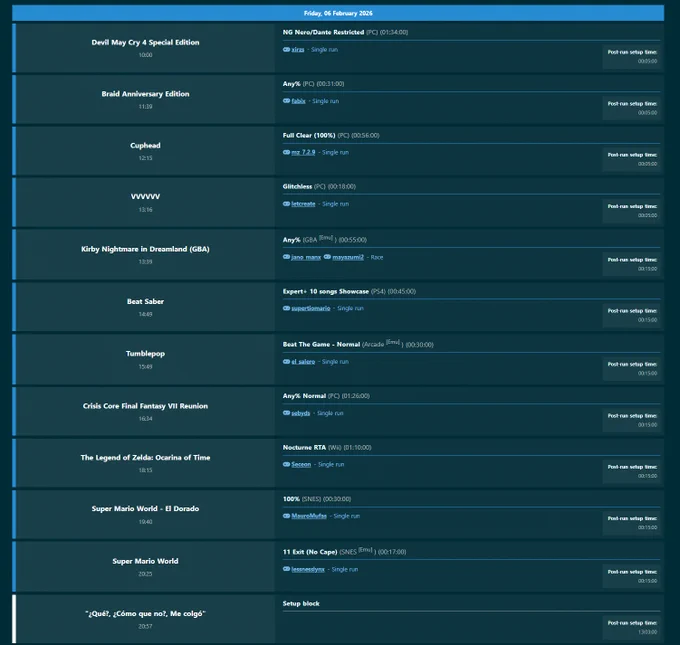
Task: Click Post-run setup time in the Braid row
Action: [632, 104]
